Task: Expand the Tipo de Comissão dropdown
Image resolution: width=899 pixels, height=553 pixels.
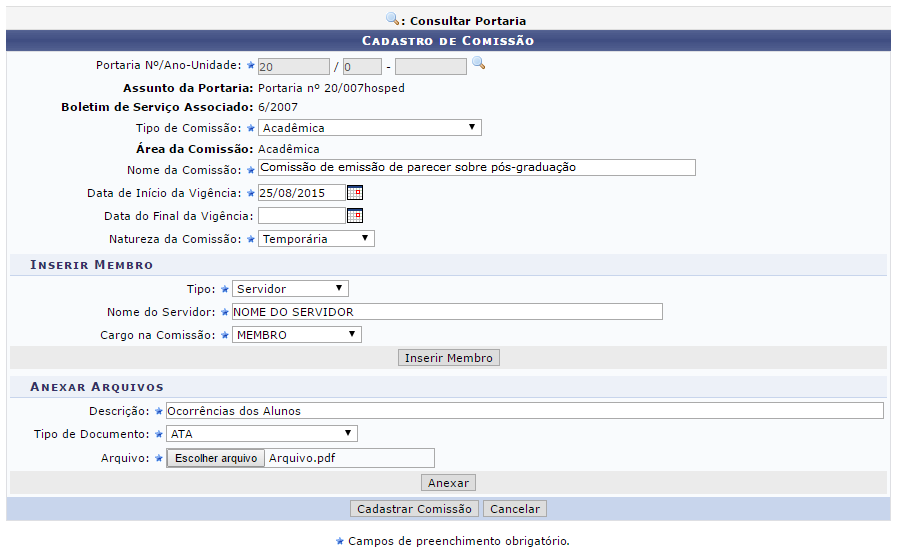Action: click(x=369, y=128)
